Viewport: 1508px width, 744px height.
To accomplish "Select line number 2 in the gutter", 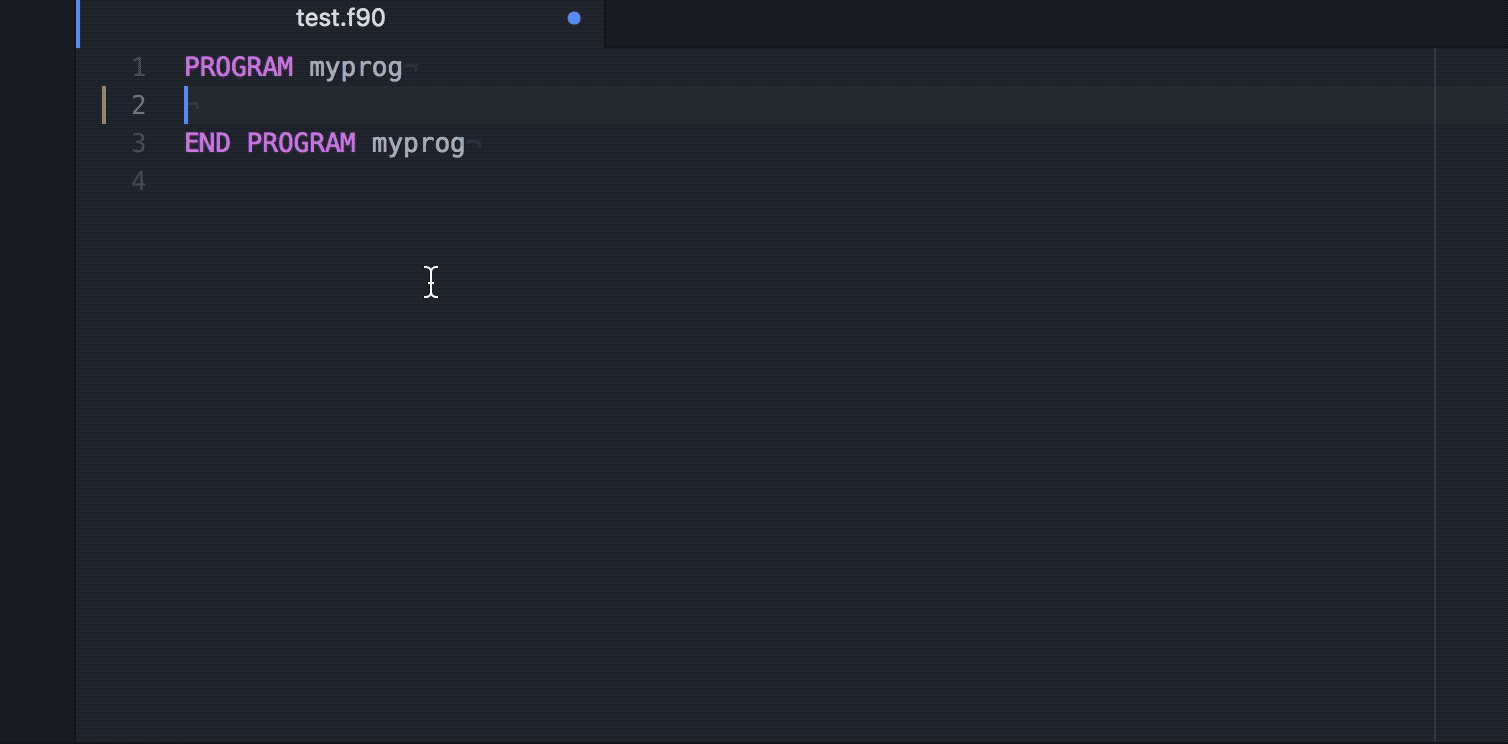I will coord(138,105).
